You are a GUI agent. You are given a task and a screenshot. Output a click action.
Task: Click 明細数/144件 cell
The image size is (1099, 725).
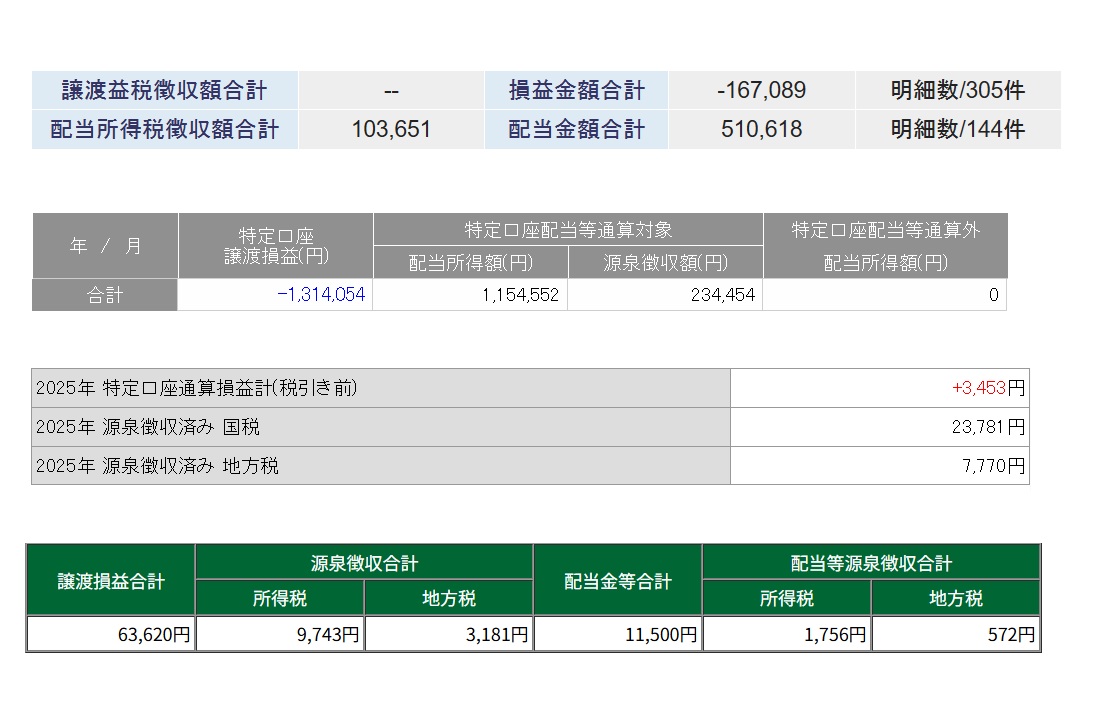[x=957, y=129]
